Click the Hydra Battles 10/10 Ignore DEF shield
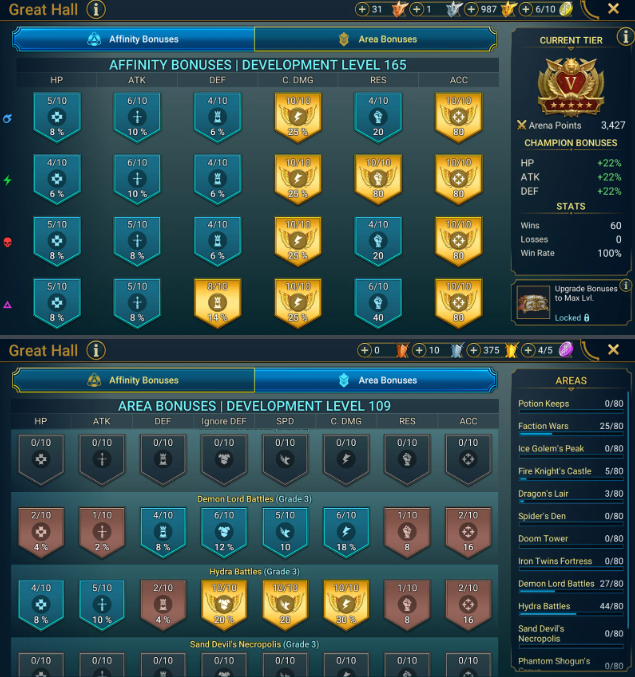This screenshot has height=677, width=635. coord(224,604)
